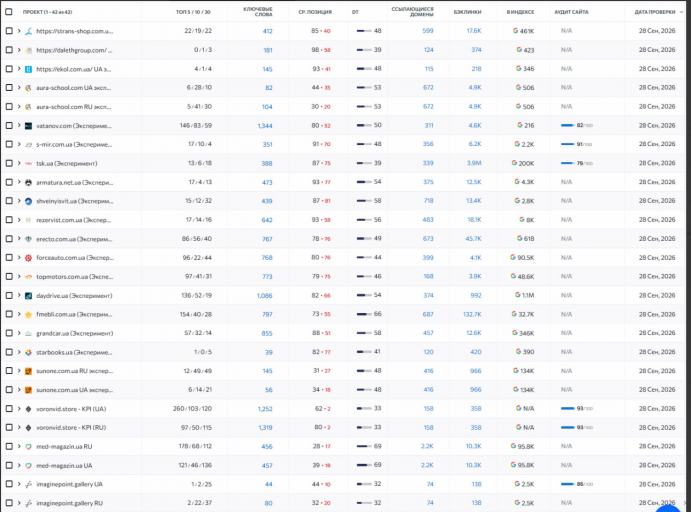This screenshot has width=691, height=512.
Task: Click the sunone.com.ua RU orange favicon
Action: 28,371
